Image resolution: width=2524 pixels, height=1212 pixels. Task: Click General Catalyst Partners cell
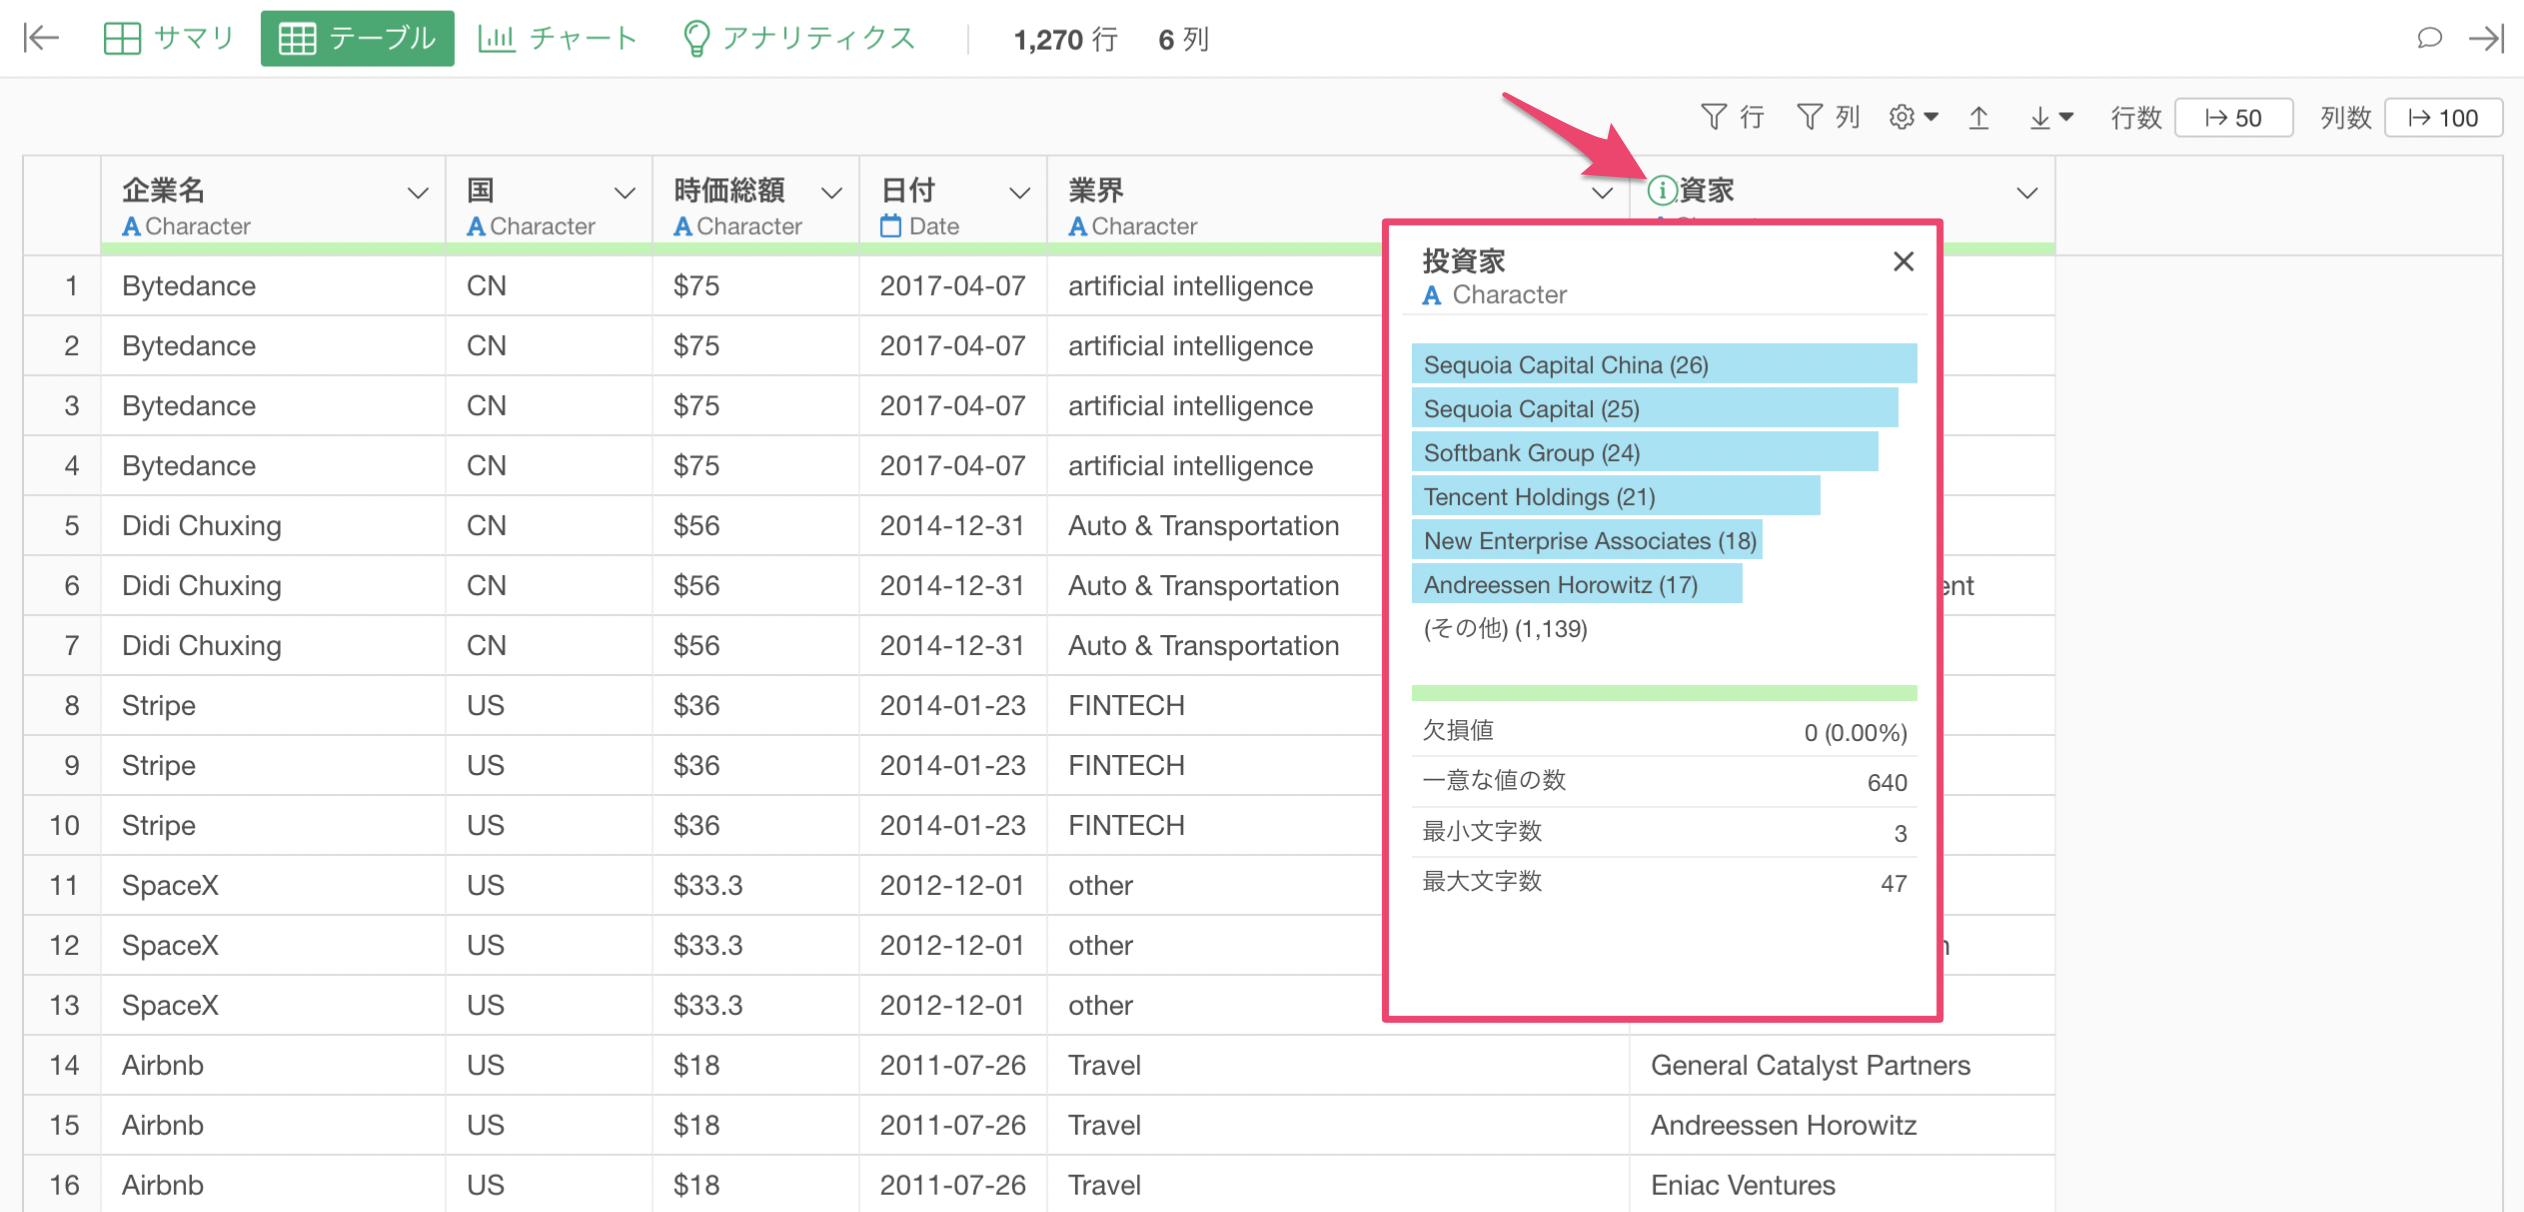coord(1842,1066)
